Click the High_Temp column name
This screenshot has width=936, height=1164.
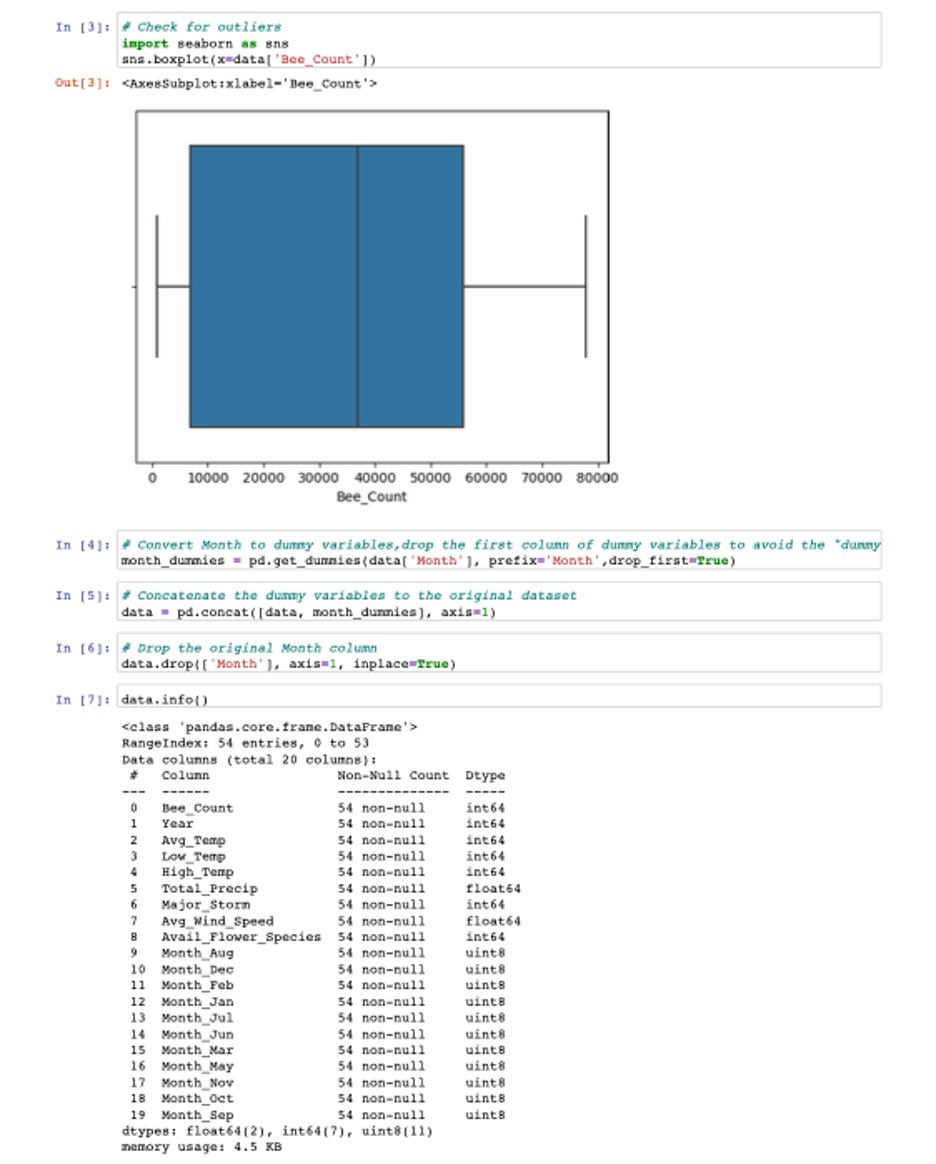(197, 872)
